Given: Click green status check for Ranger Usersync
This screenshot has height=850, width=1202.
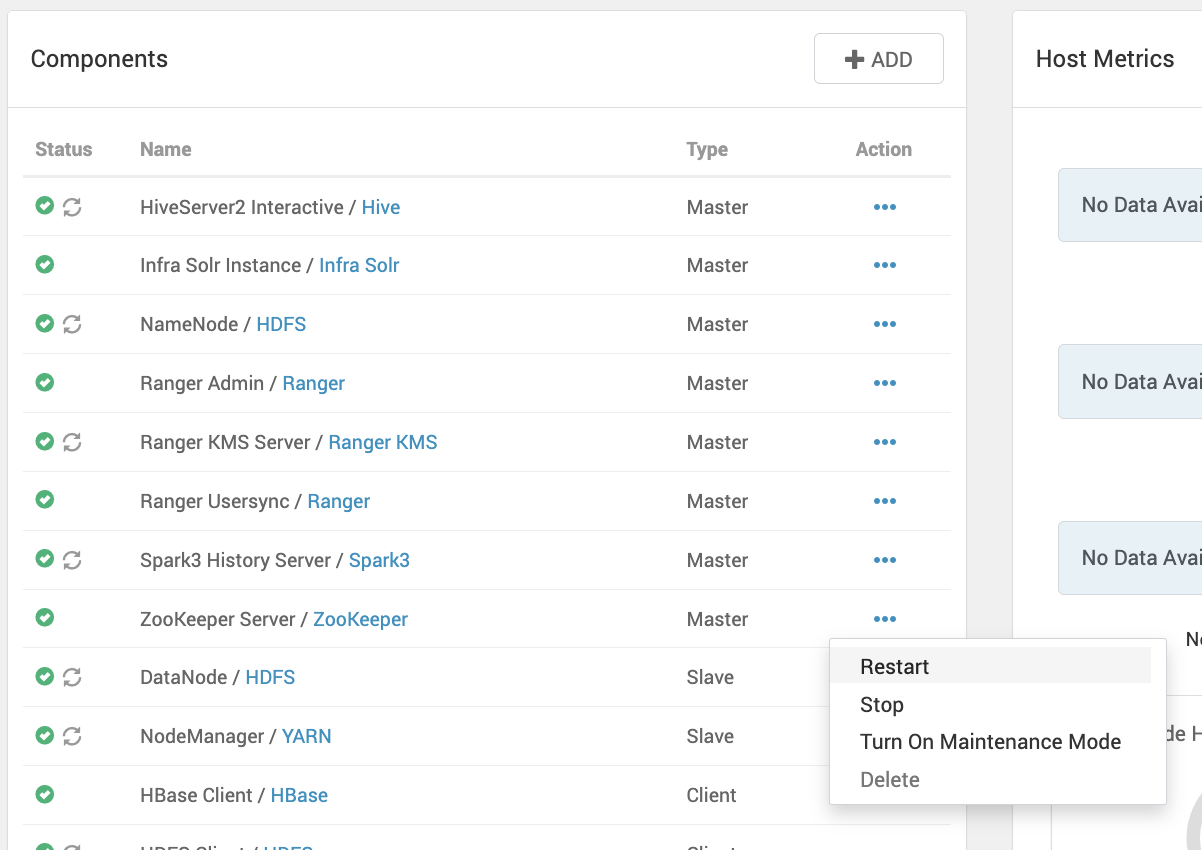Looking at the screenshot, I should (44, 499).
